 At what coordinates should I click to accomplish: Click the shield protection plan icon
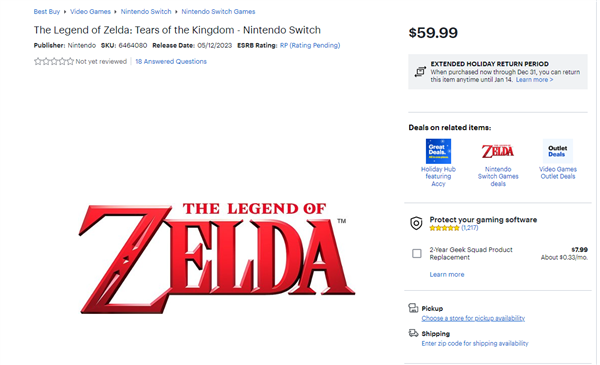tap(416, 223)
